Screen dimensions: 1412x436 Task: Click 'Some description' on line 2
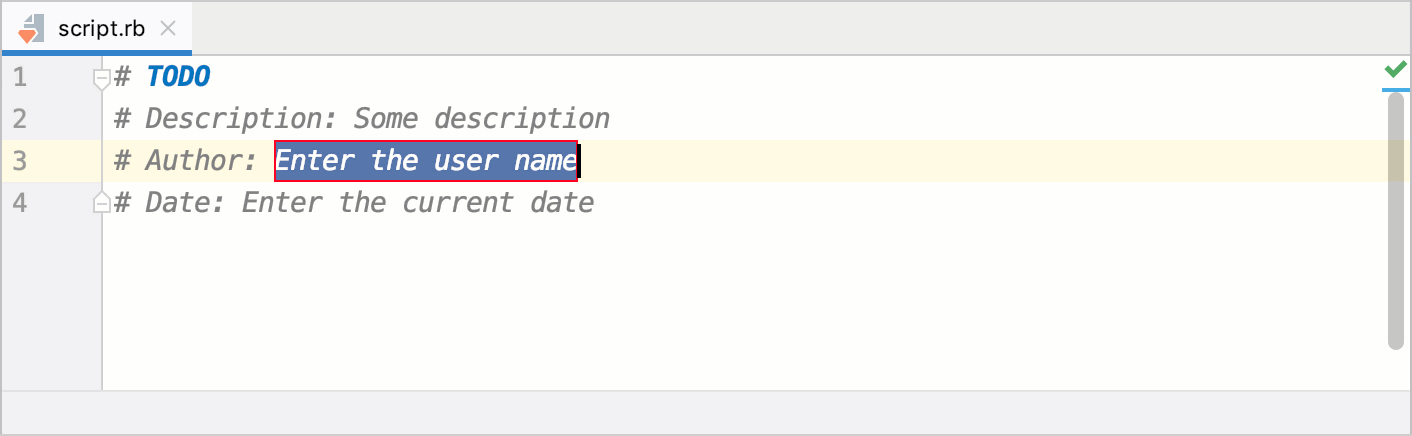pos(481,119)
